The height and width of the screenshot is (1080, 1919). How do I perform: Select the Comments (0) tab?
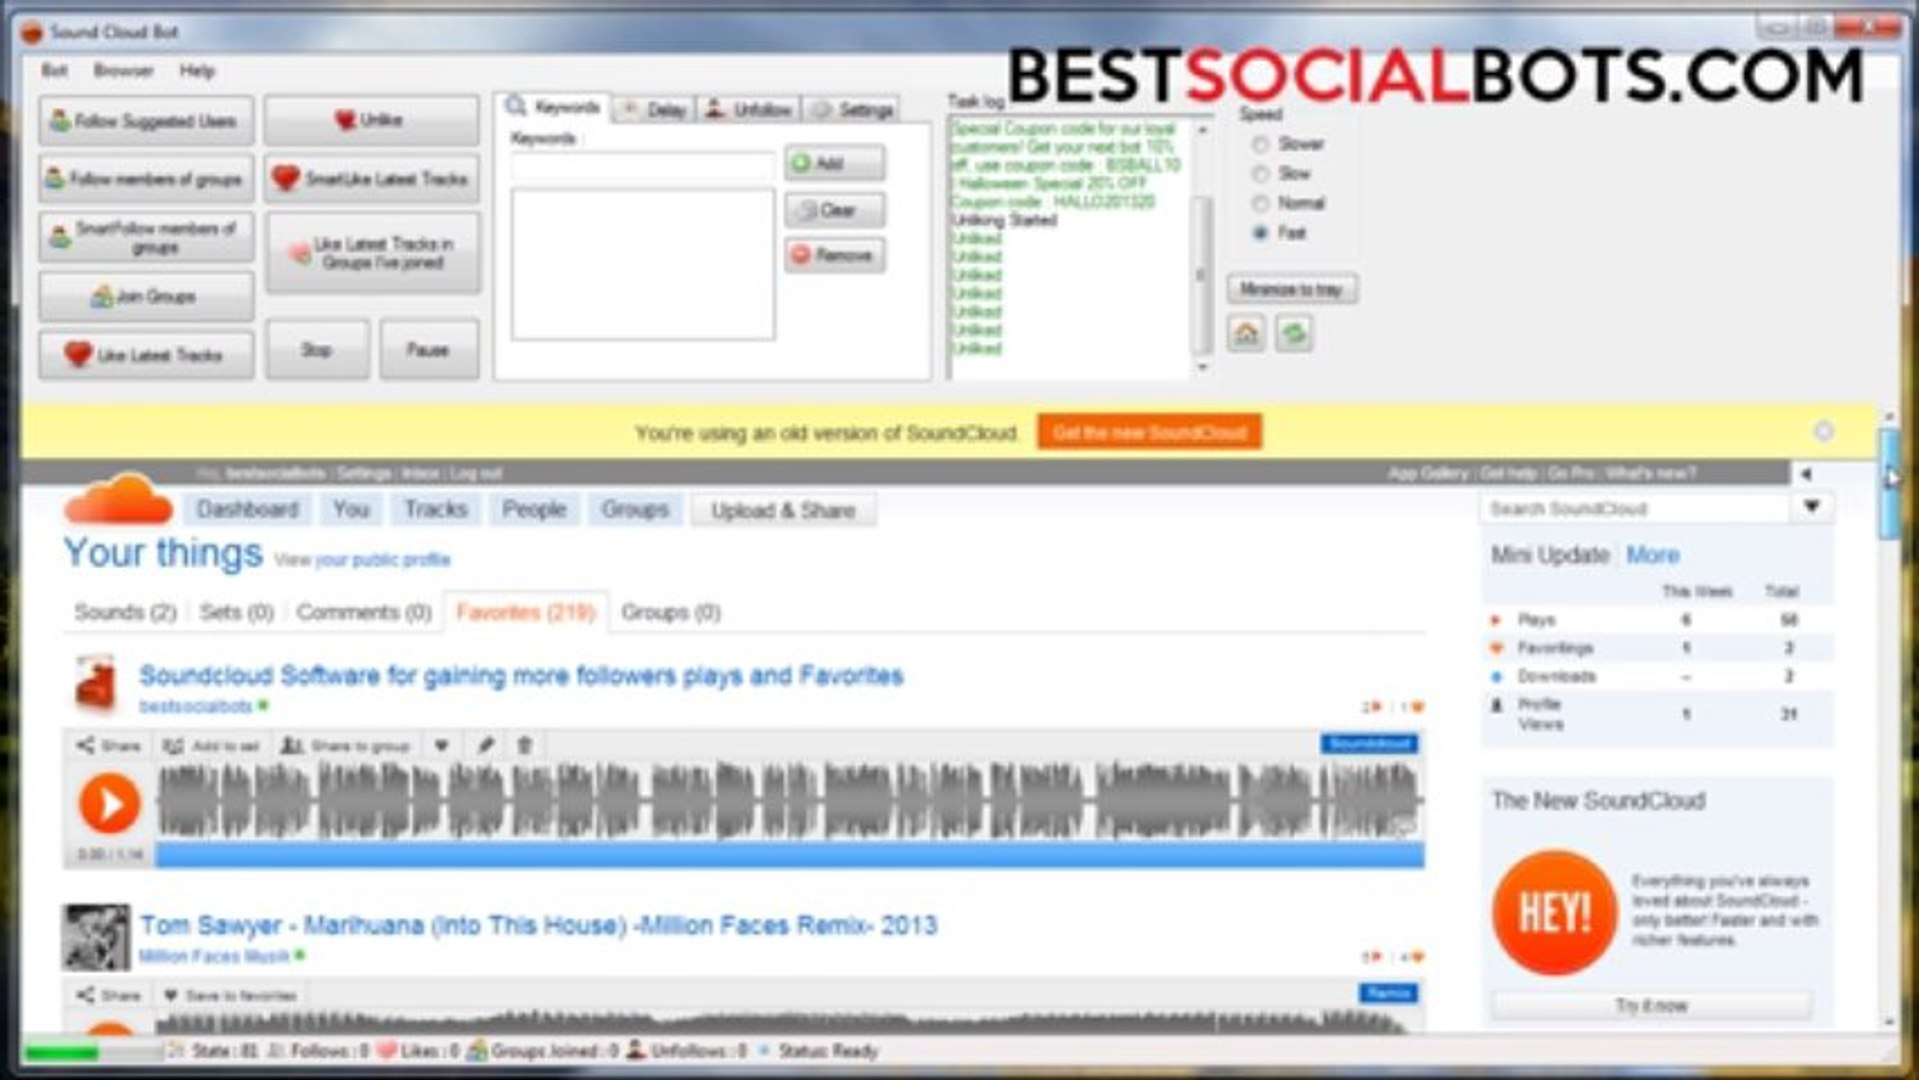(363, 612)
